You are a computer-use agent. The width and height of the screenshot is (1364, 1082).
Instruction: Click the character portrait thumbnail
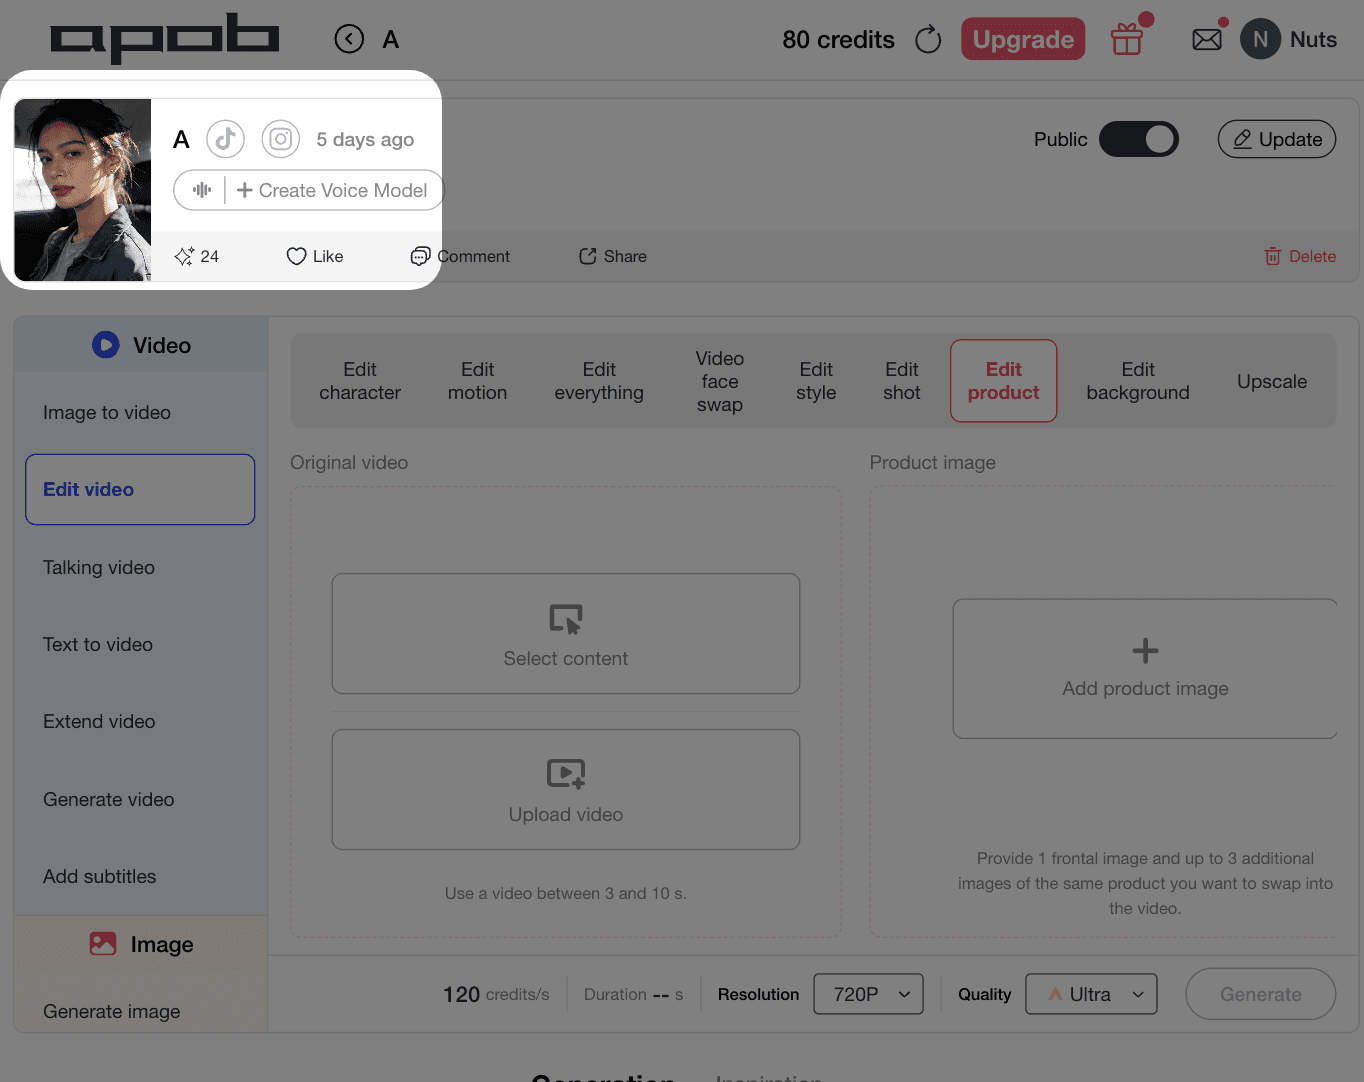(83, 190)
